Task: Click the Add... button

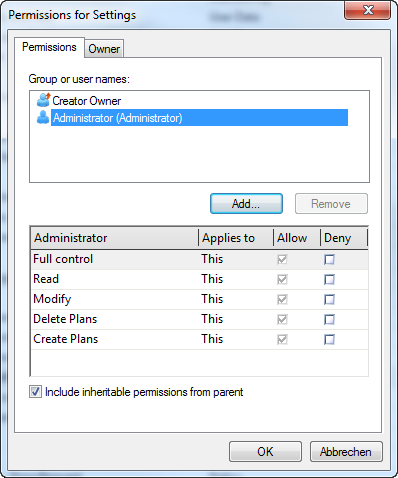Action: pos(246,204)
